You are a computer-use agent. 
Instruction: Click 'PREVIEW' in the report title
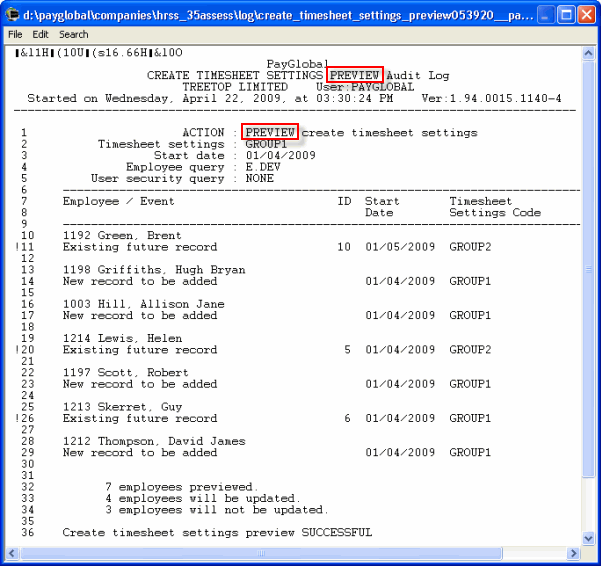click(355, 75)
